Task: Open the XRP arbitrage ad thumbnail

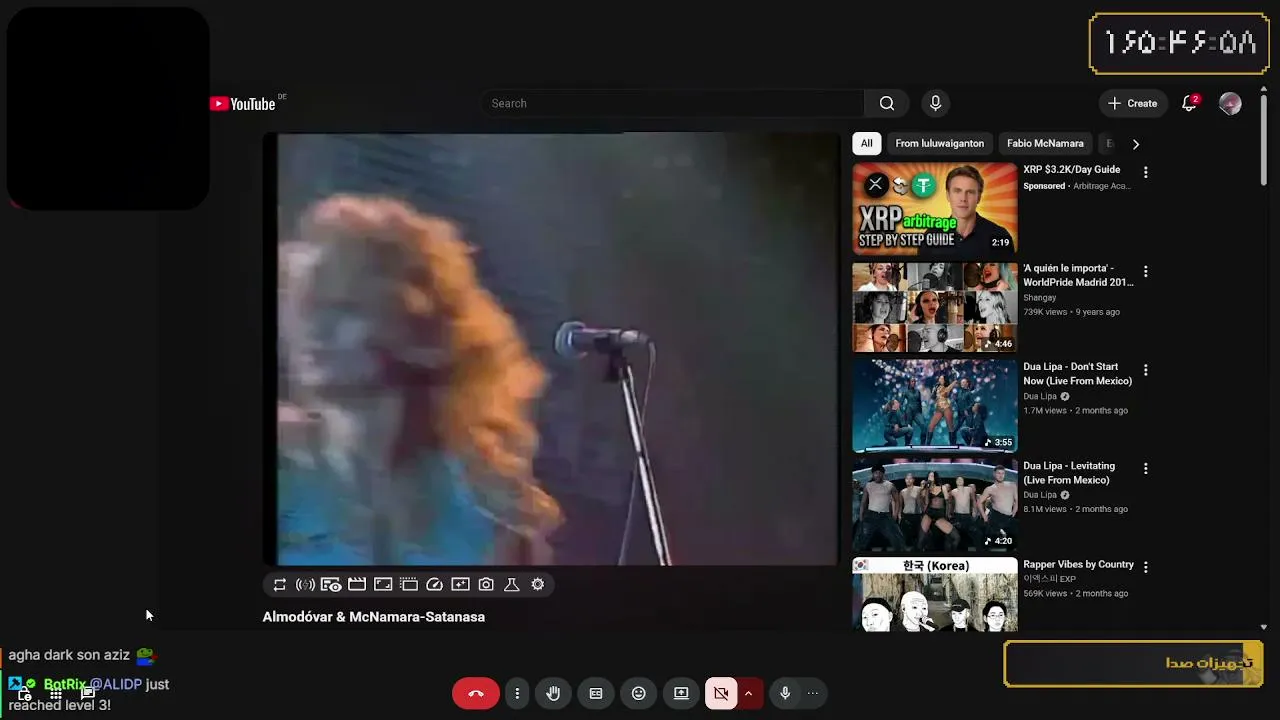Action: 934,208
